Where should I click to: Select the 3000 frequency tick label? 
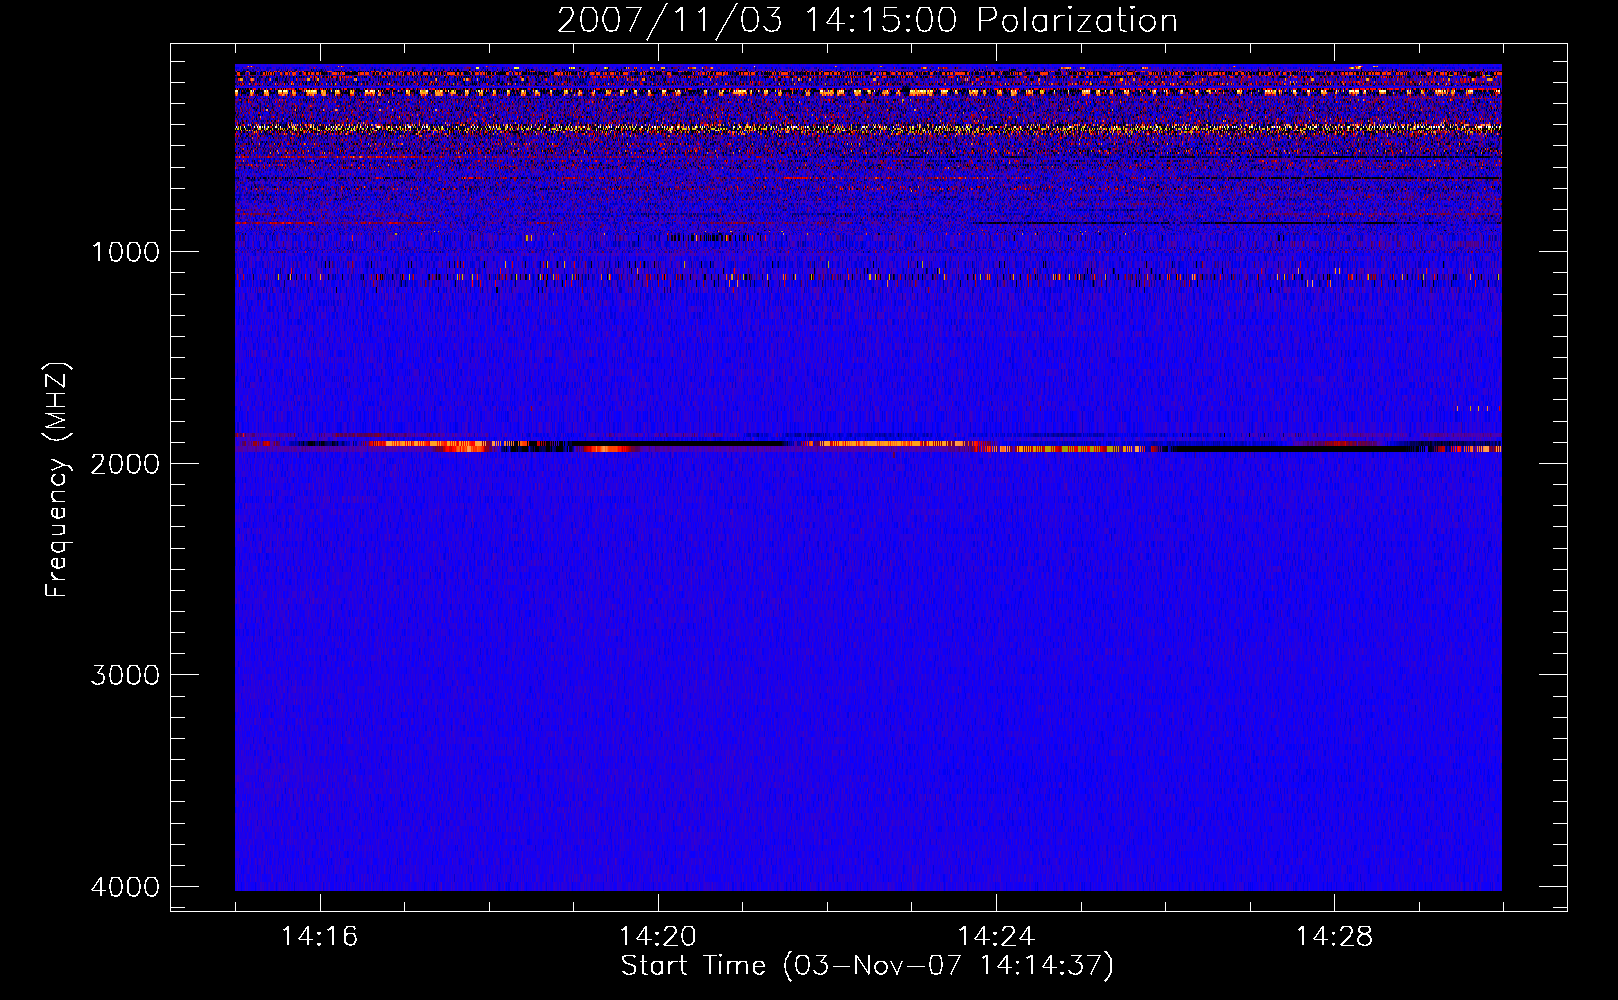coord(126,675)
